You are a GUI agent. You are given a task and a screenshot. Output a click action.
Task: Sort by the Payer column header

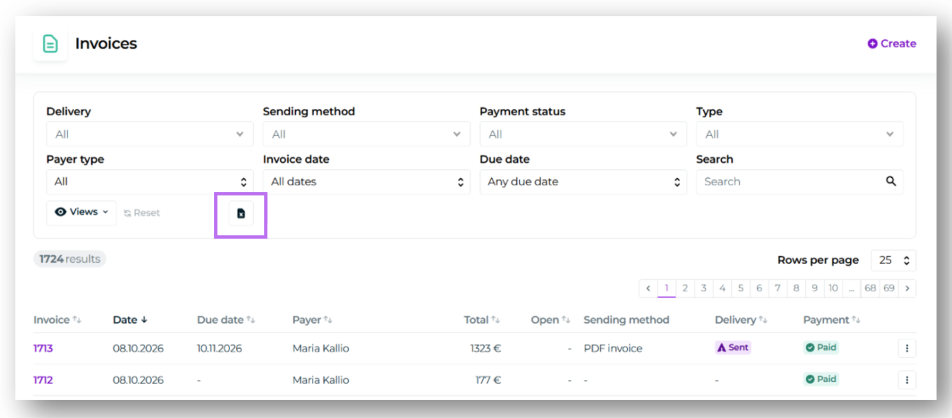(x=312, y=320)
